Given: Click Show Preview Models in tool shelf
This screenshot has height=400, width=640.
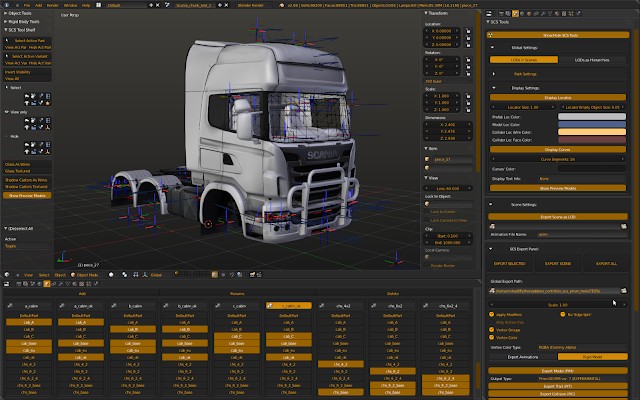Looking at the screenshot, I should 27,196.
